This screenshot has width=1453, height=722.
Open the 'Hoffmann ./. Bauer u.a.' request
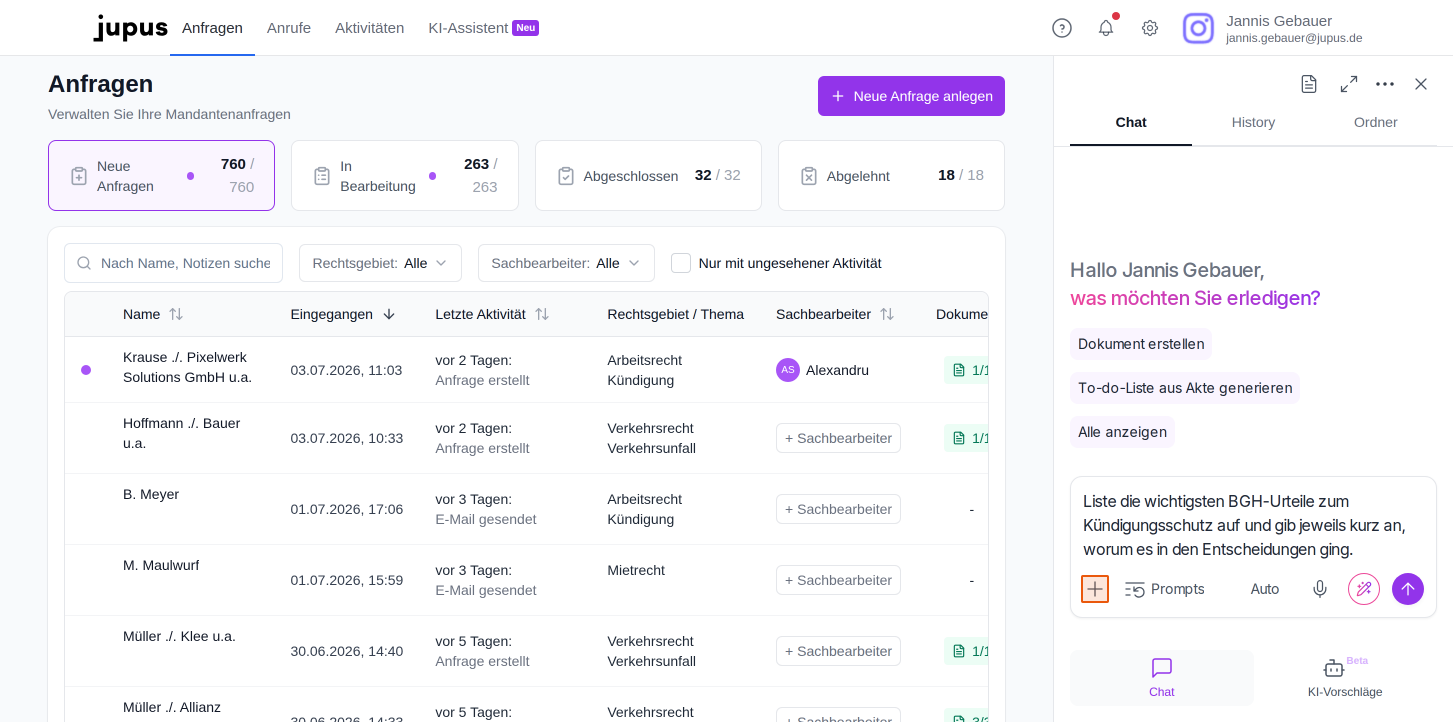pos(182,433)
